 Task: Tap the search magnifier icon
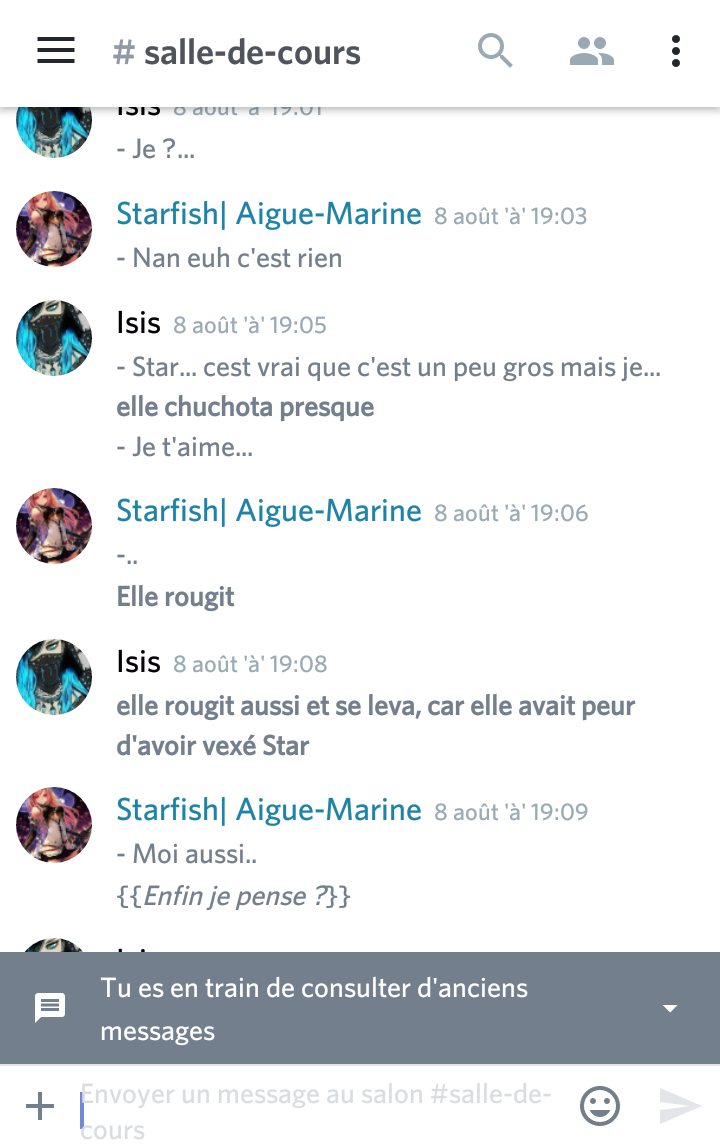[x=495, y=51]
